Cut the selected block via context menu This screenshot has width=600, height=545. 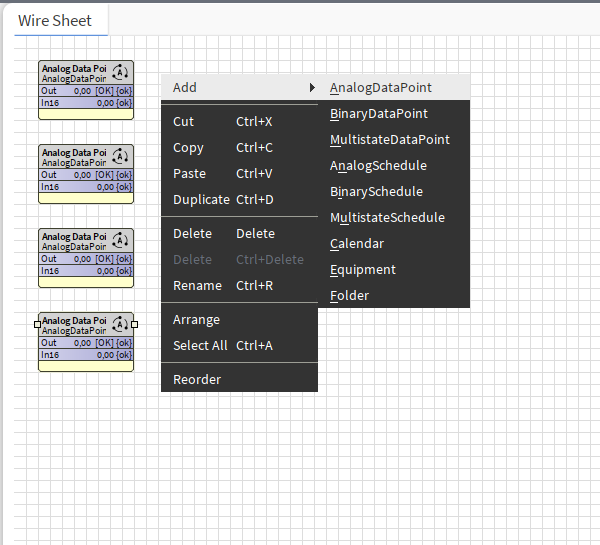184,122
